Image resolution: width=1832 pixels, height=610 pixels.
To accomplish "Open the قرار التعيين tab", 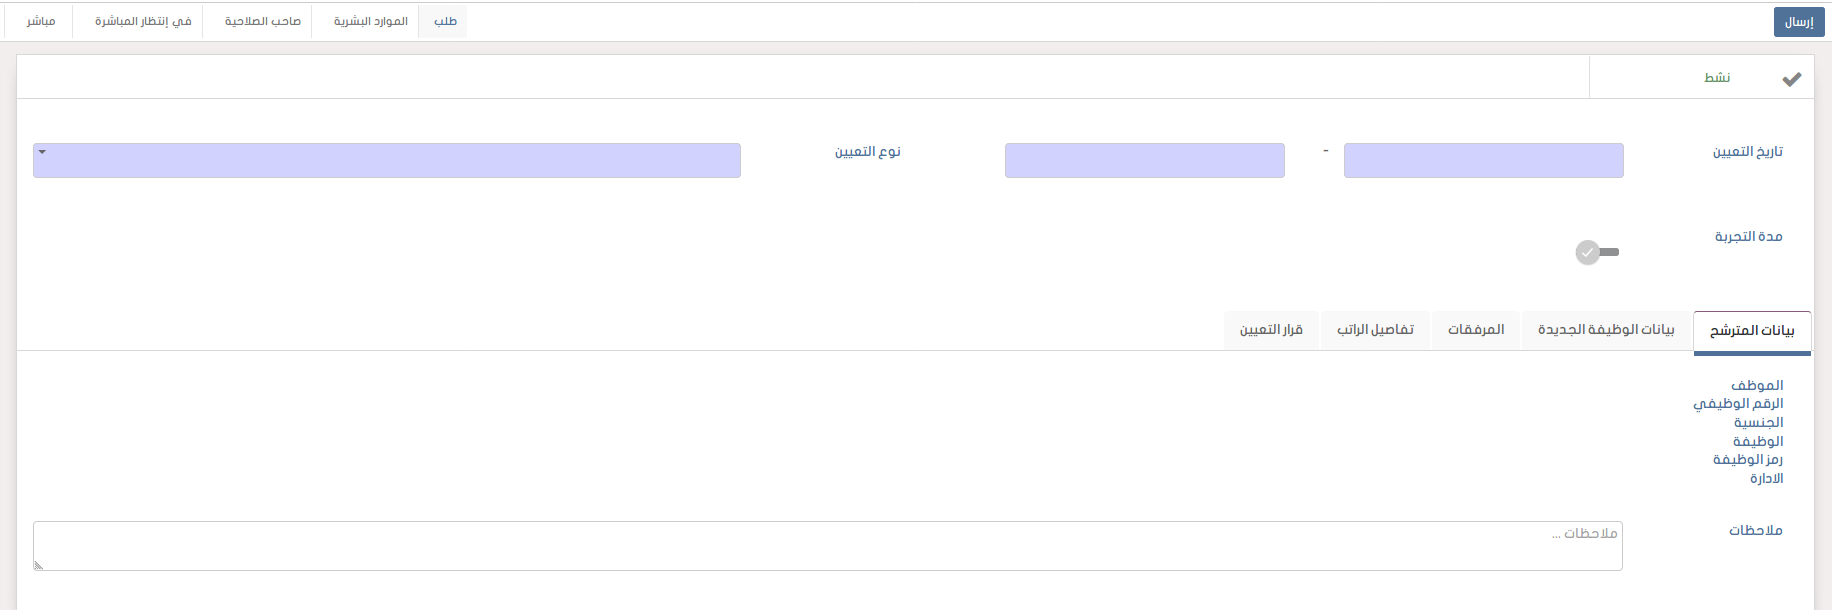I will tap(1271, 330).
